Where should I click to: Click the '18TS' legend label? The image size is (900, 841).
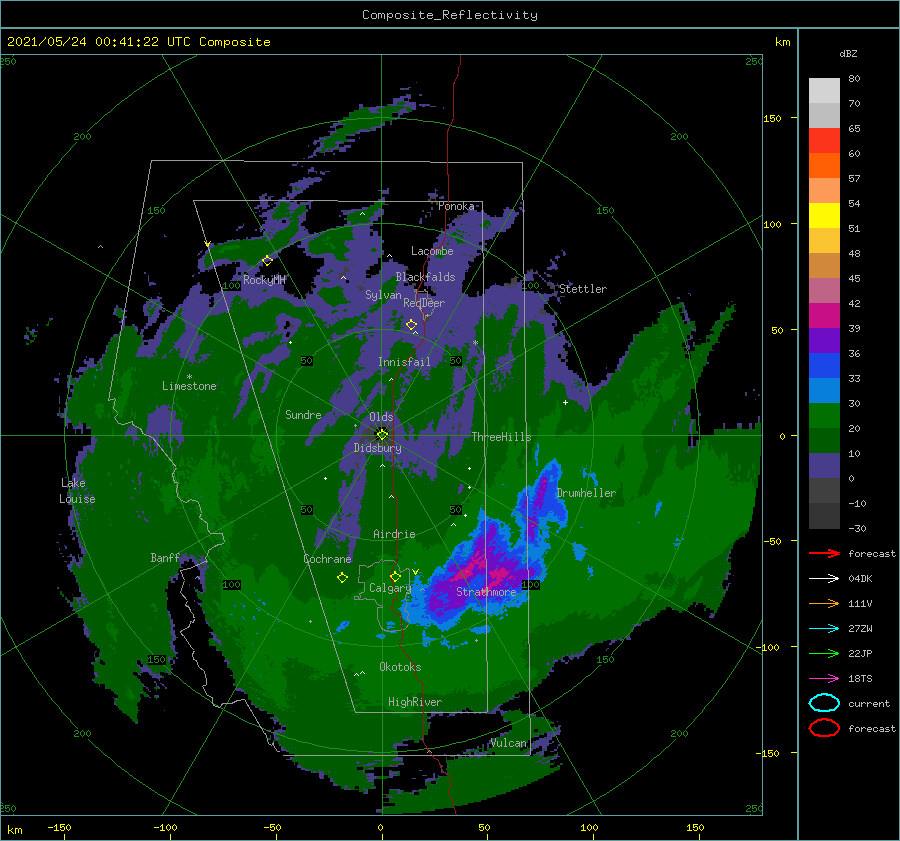(x=860, y=679)
